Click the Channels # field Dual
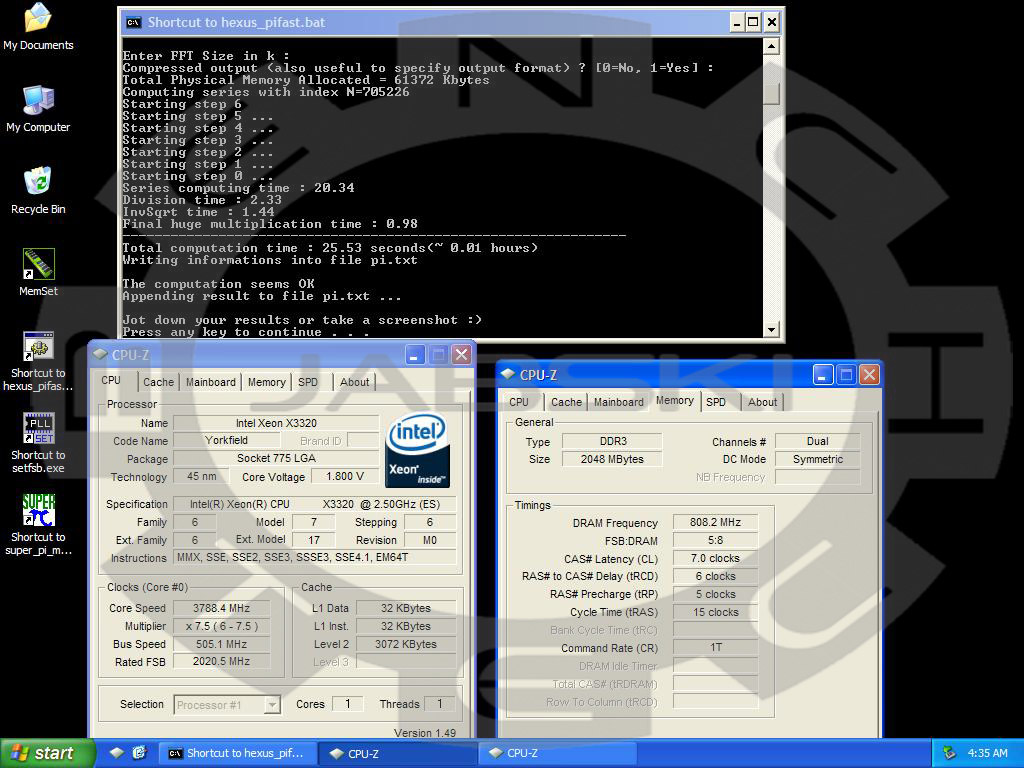Screen dimensions: 1024x768 point(818,441)
